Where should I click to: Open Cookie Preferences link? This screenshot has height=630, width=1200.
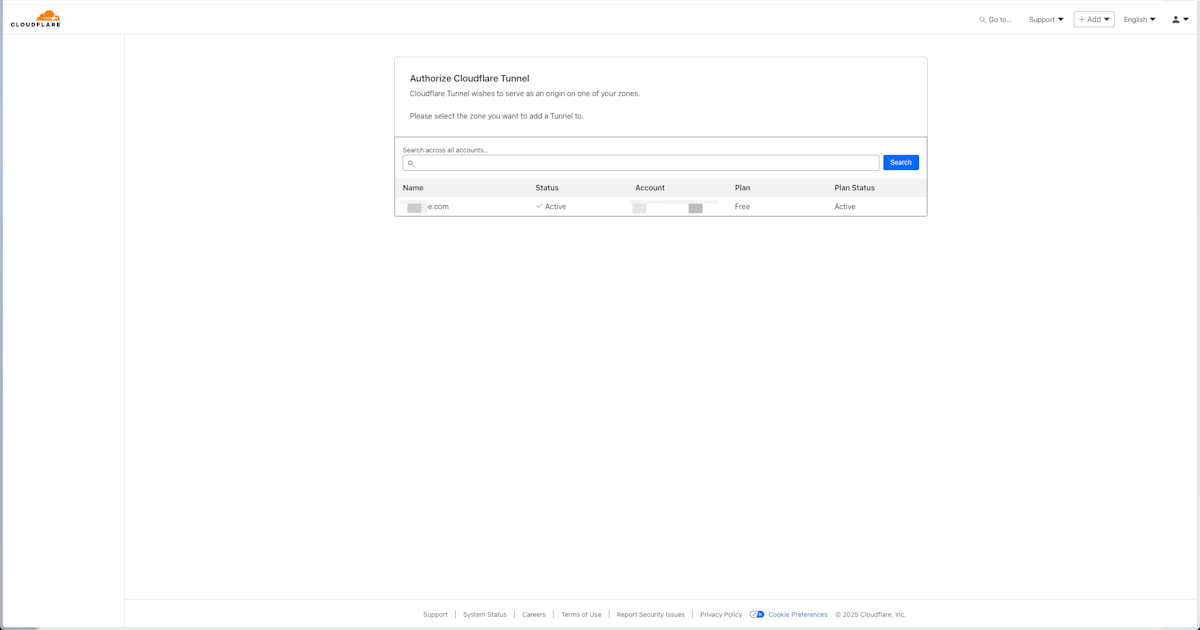(798, 615)
